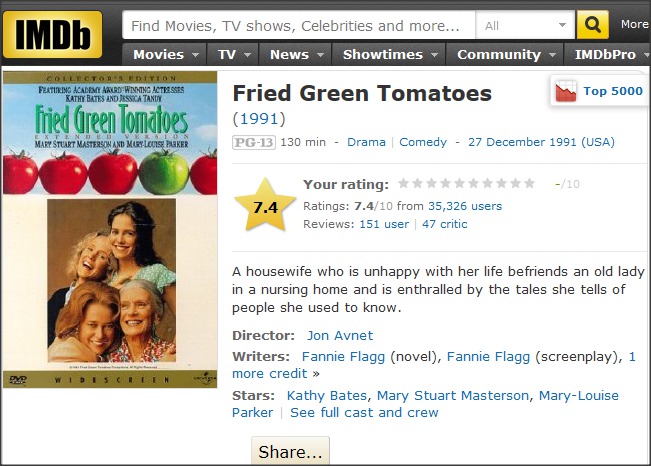Screen dimensions: 651x466
Task: Rate the movie one star
Action: (x=404, y=184)
